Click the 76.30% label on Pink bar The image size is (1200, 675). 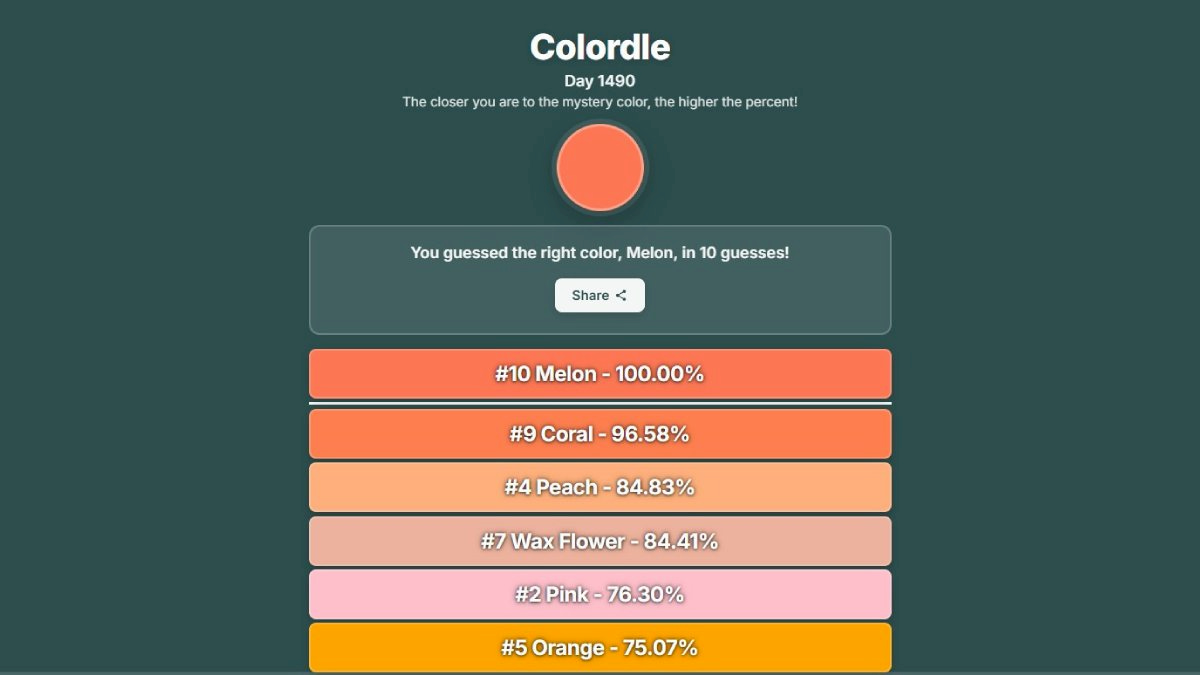(647, 594)
